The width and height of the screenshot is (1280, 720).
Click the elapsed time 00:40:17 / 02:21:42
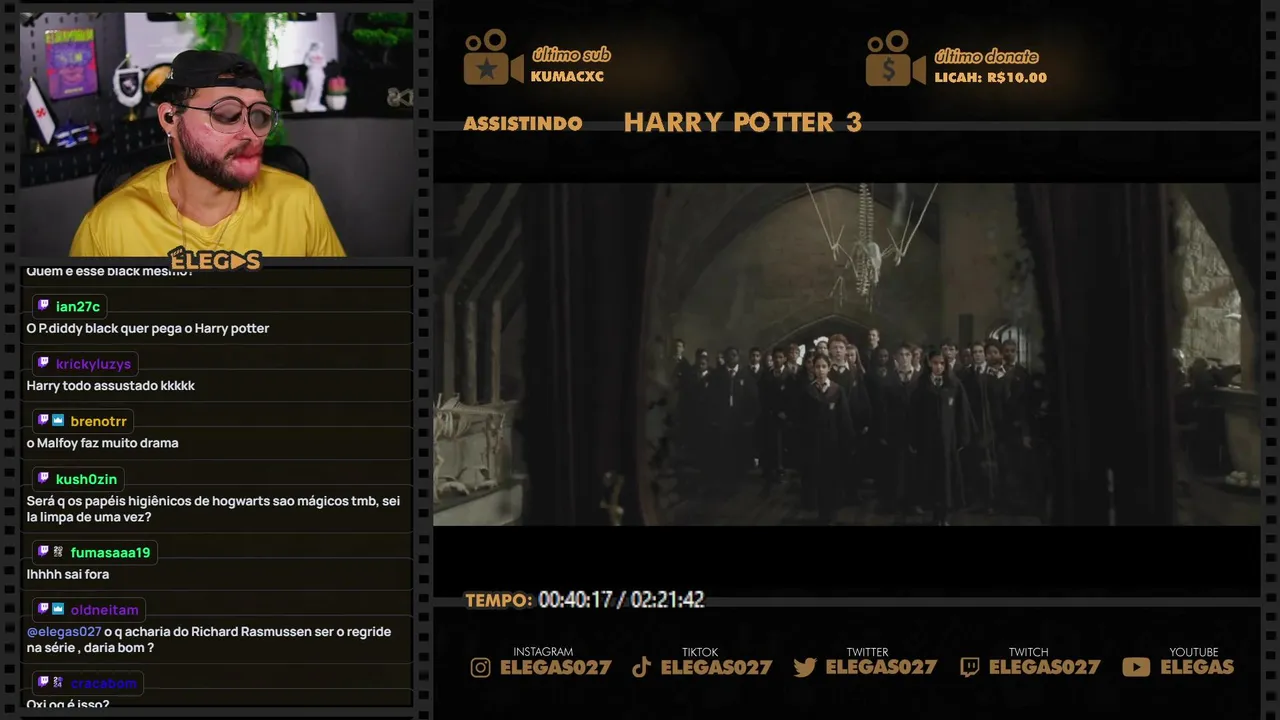(621, 600)
